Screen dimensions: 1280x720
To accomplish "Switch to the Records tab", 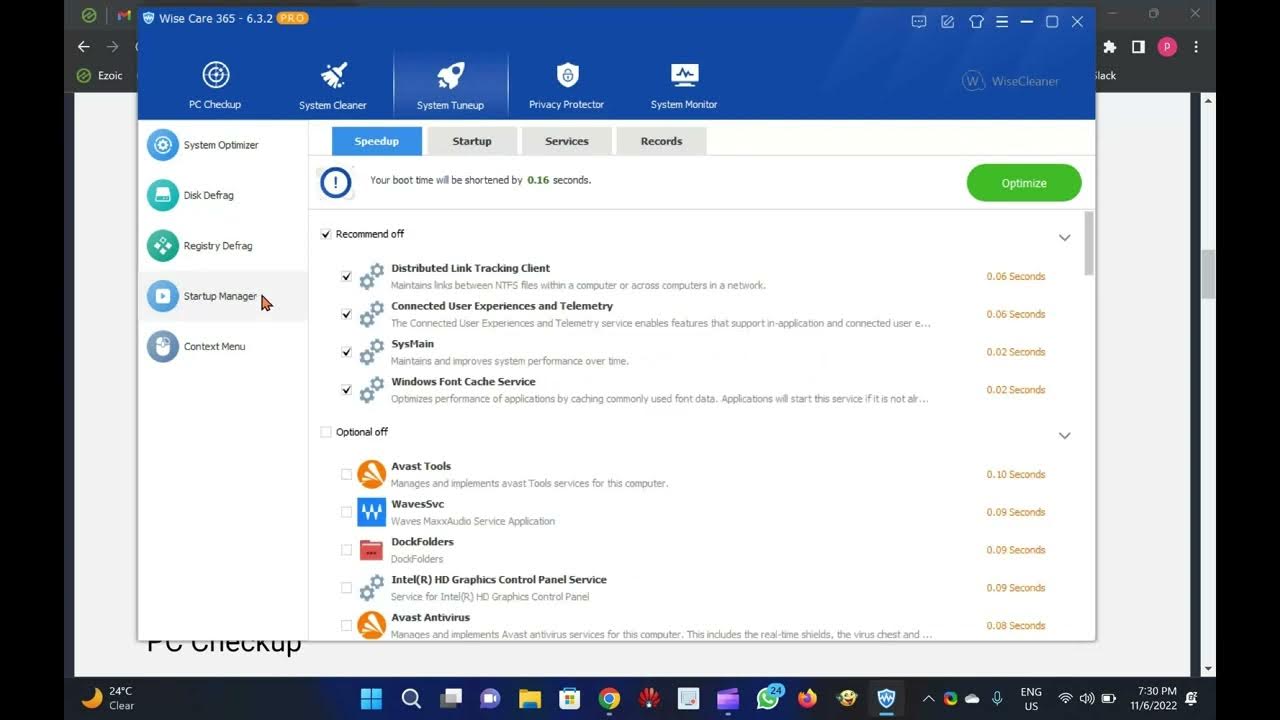I will [661, 141].
